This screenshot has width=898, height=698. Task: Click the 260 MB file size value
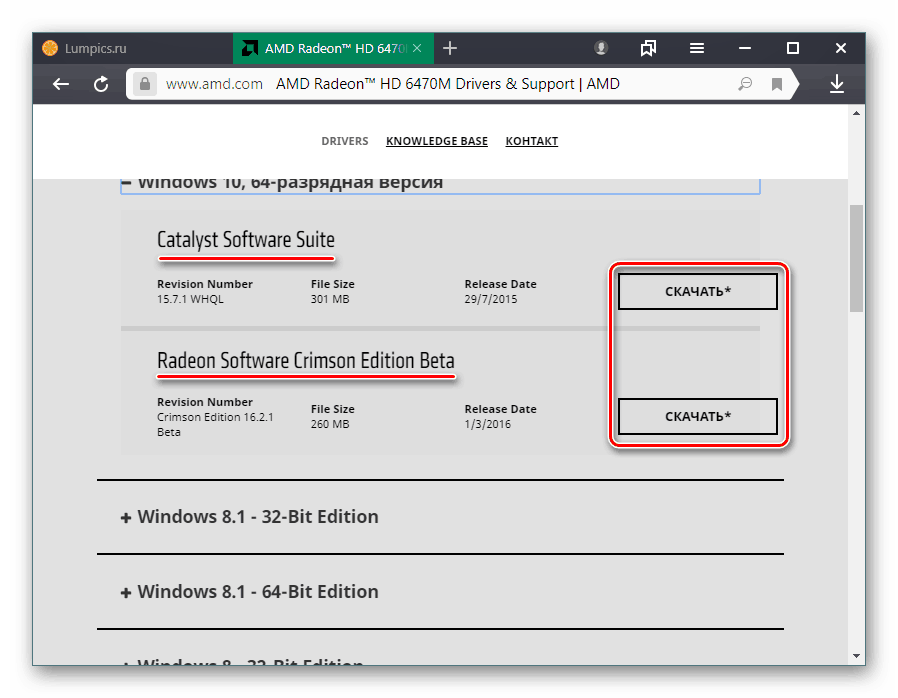330,424
